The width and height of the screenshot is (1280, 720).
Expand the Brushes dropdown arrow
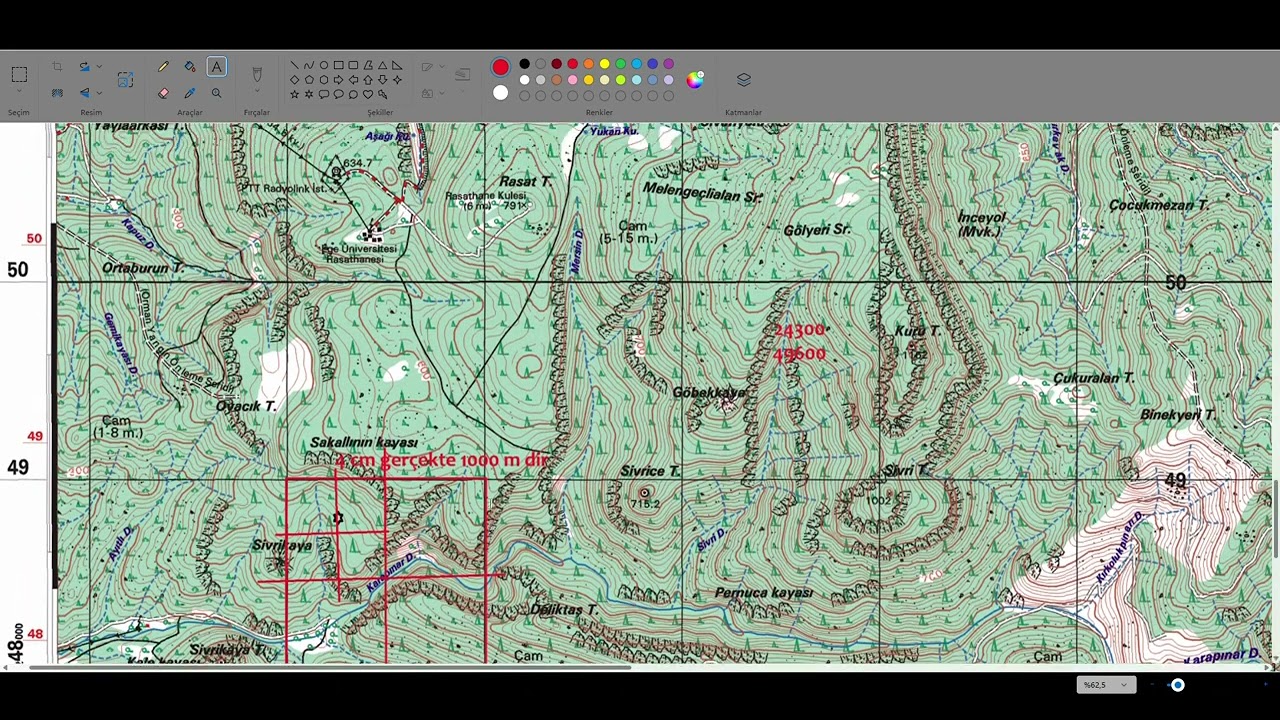[x=257, y=91]
